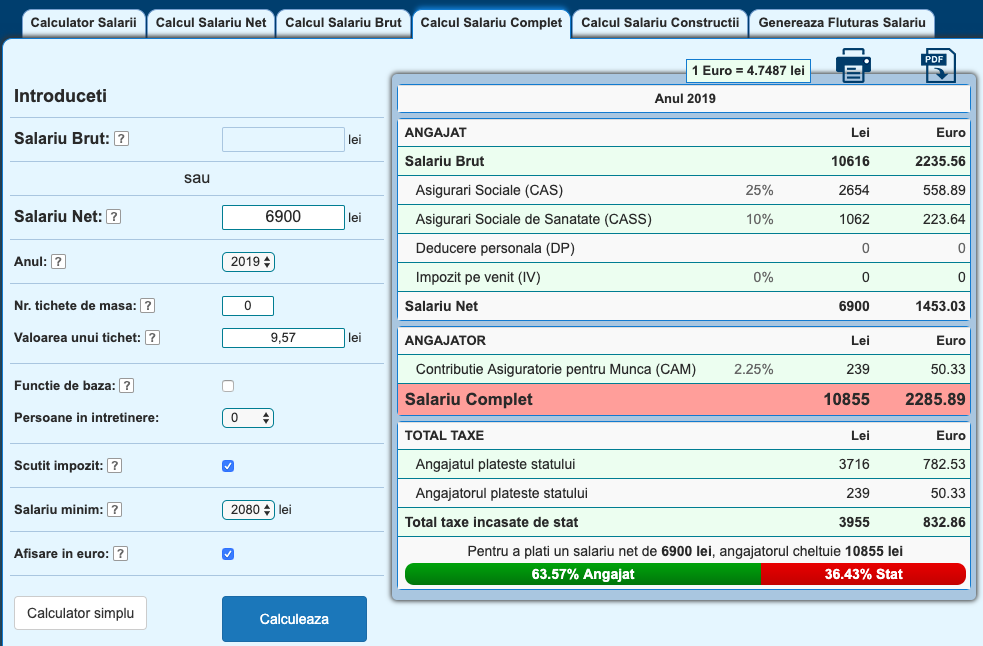Open the Anul 2019 year dropdown
Viewport: 983px width, 646px height.
[x=248, y=262]
